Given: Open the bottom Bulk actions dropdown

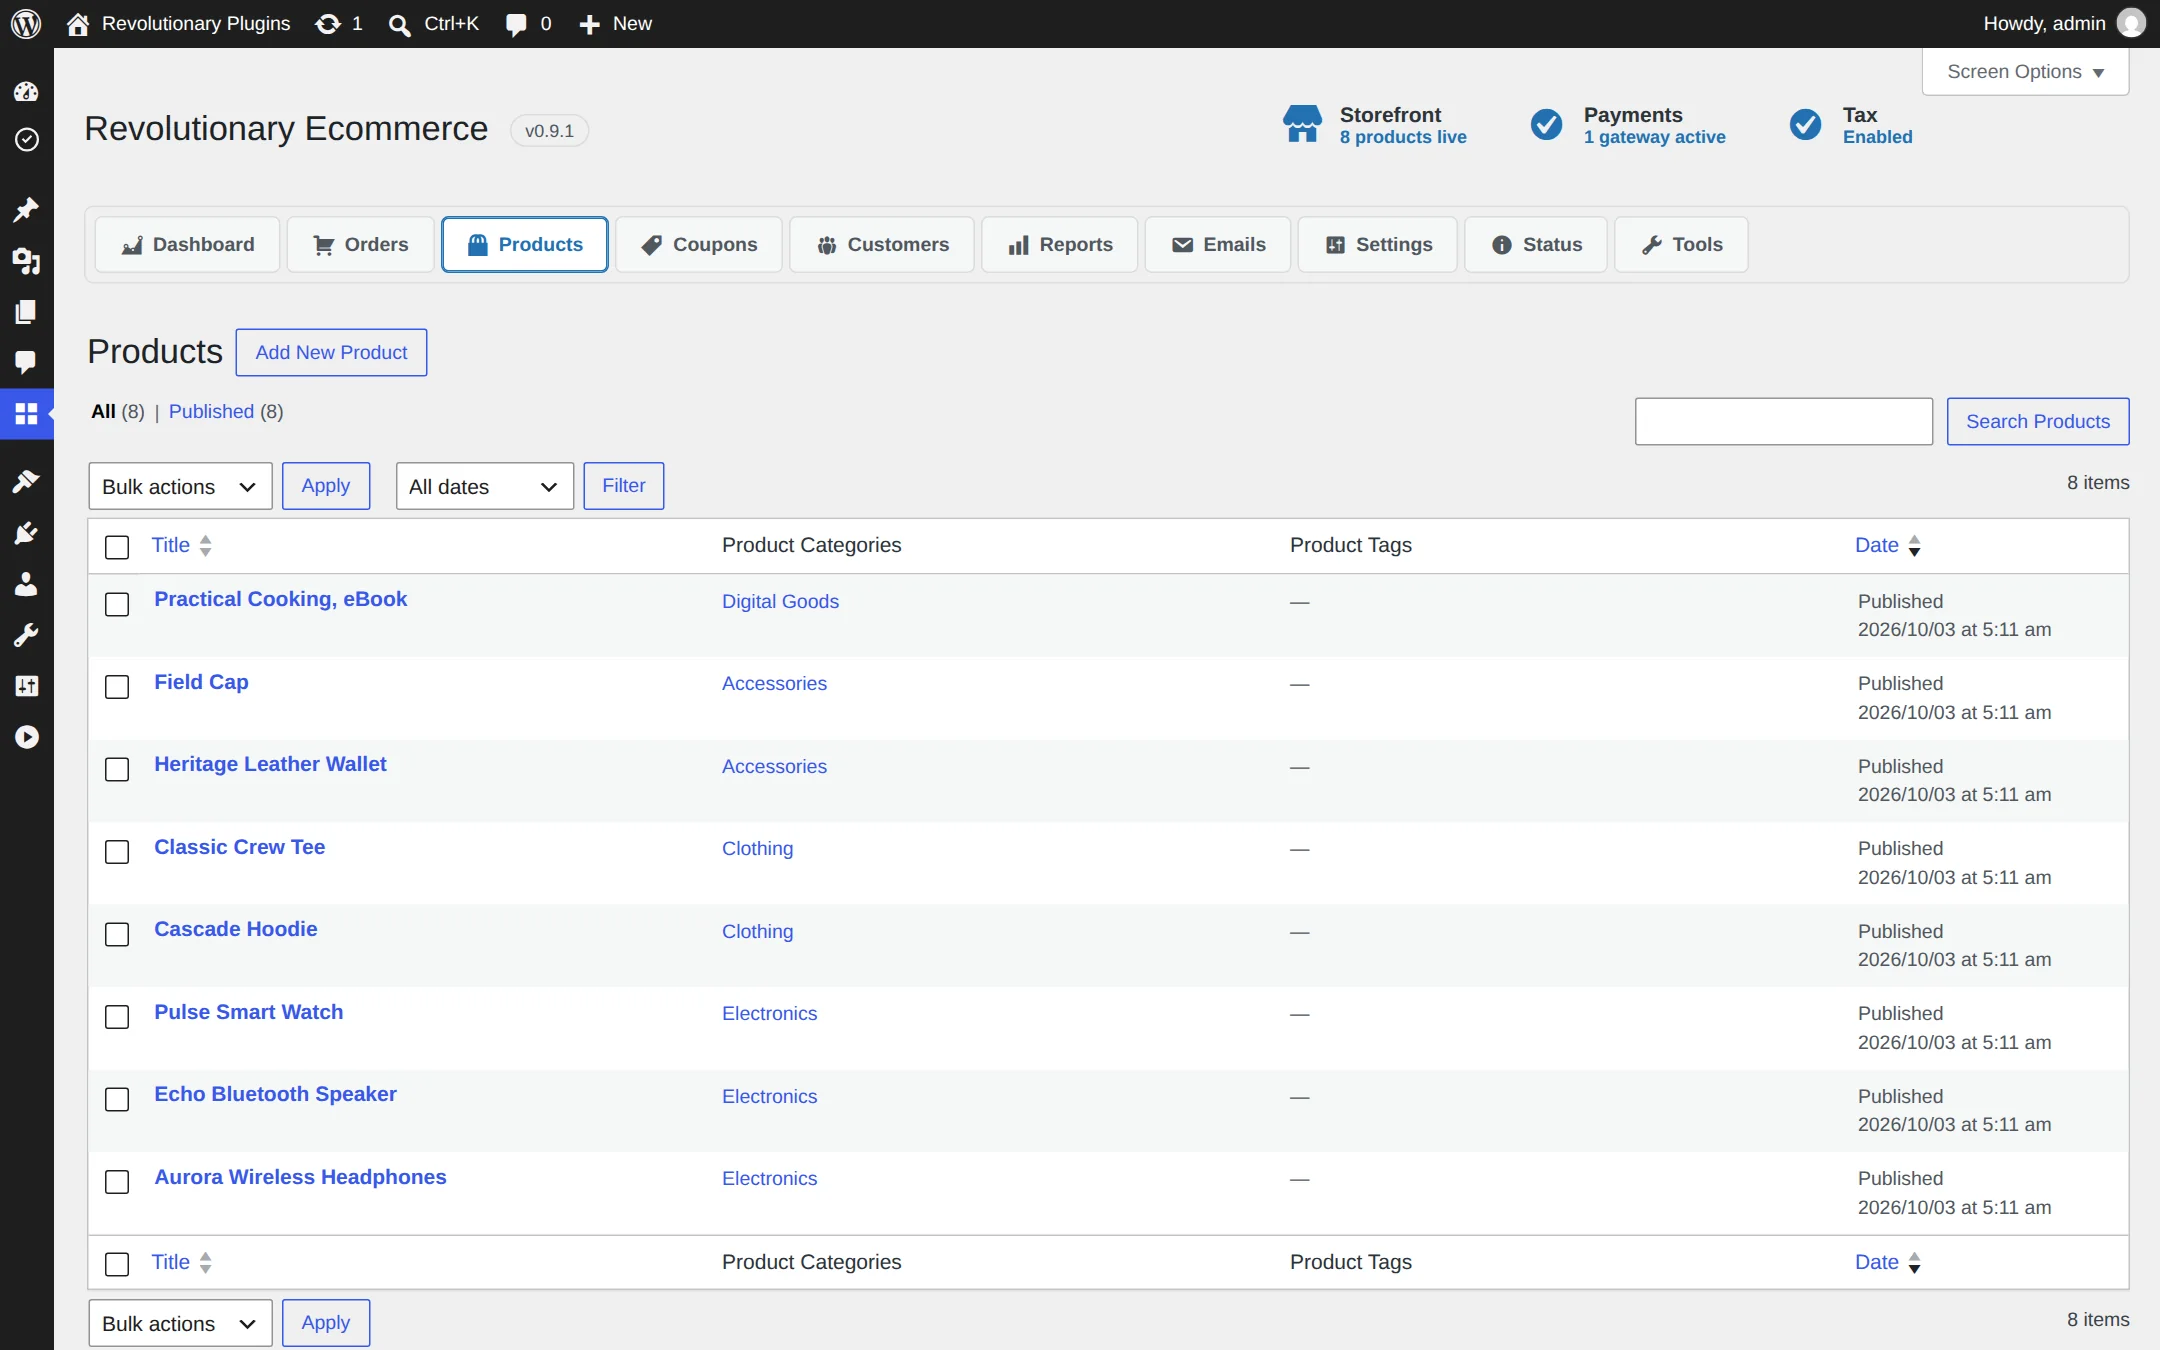Looking at the screenshot, I should pos(180,1323).
